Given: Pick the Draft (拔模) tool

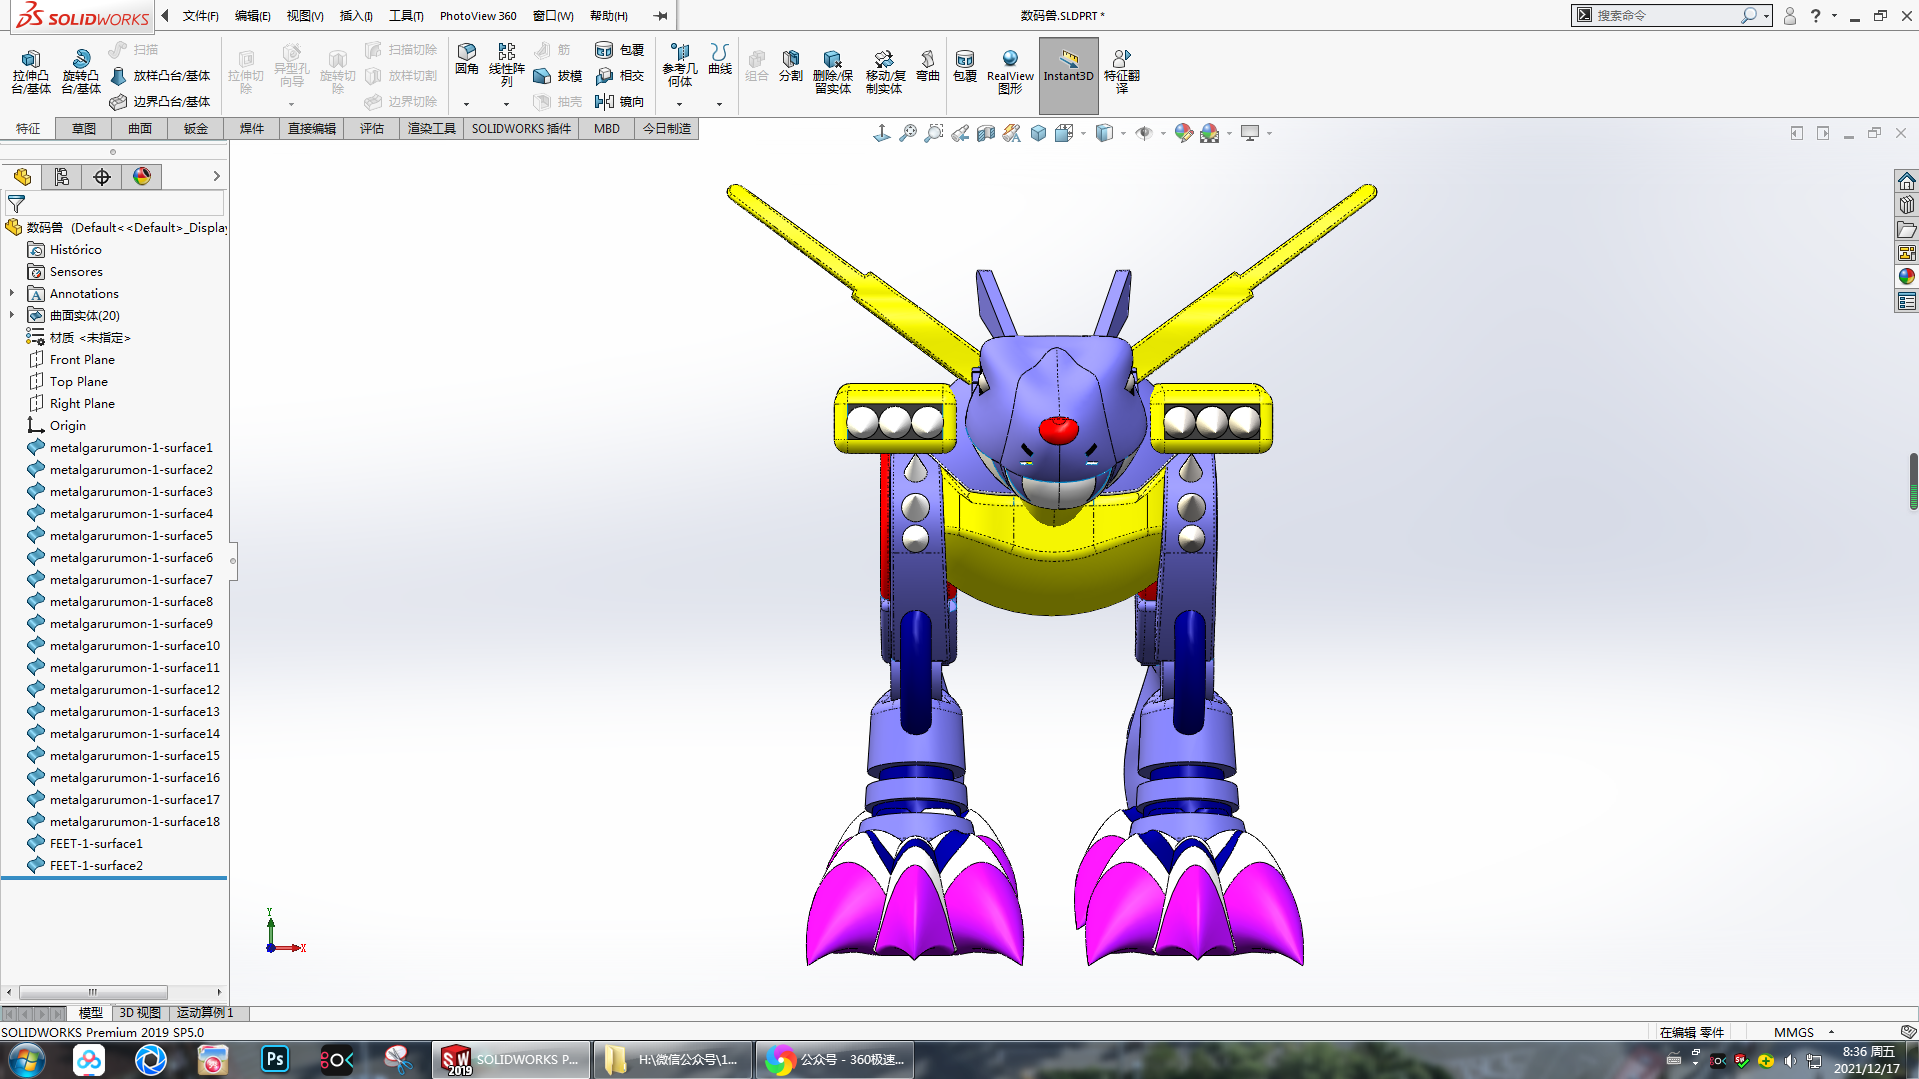Looking at the screenshot, I should [x=558, y=76].
